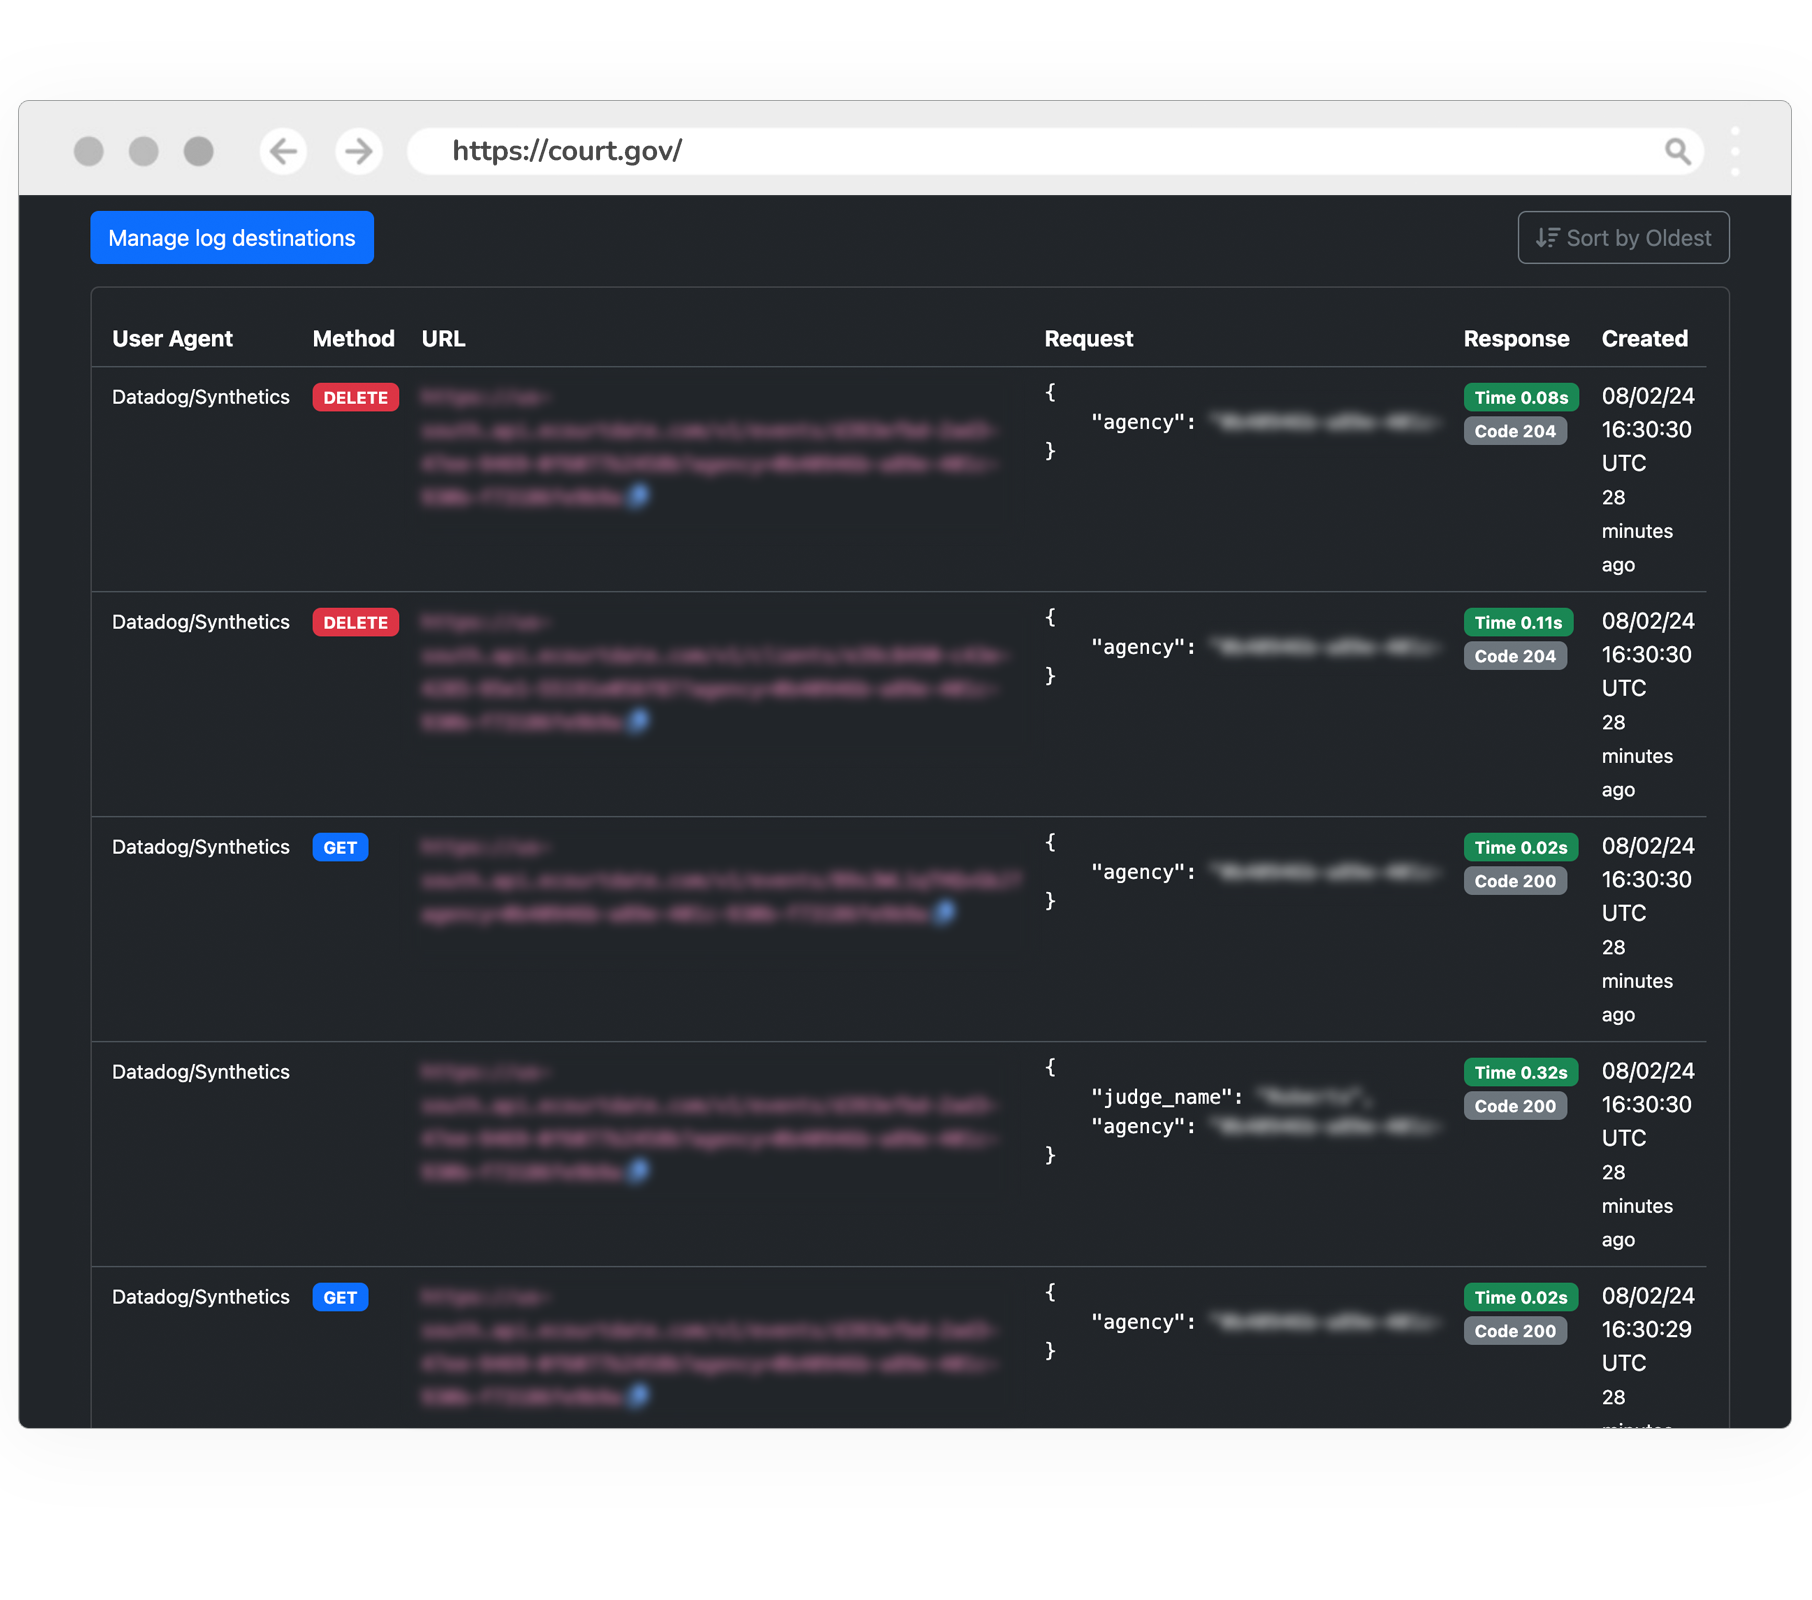Image resolution: width=1812 pixels, height=1600 pixels.
Task: Click the Code 204 badge on the first row
Action: click(x=1516, y=431)
